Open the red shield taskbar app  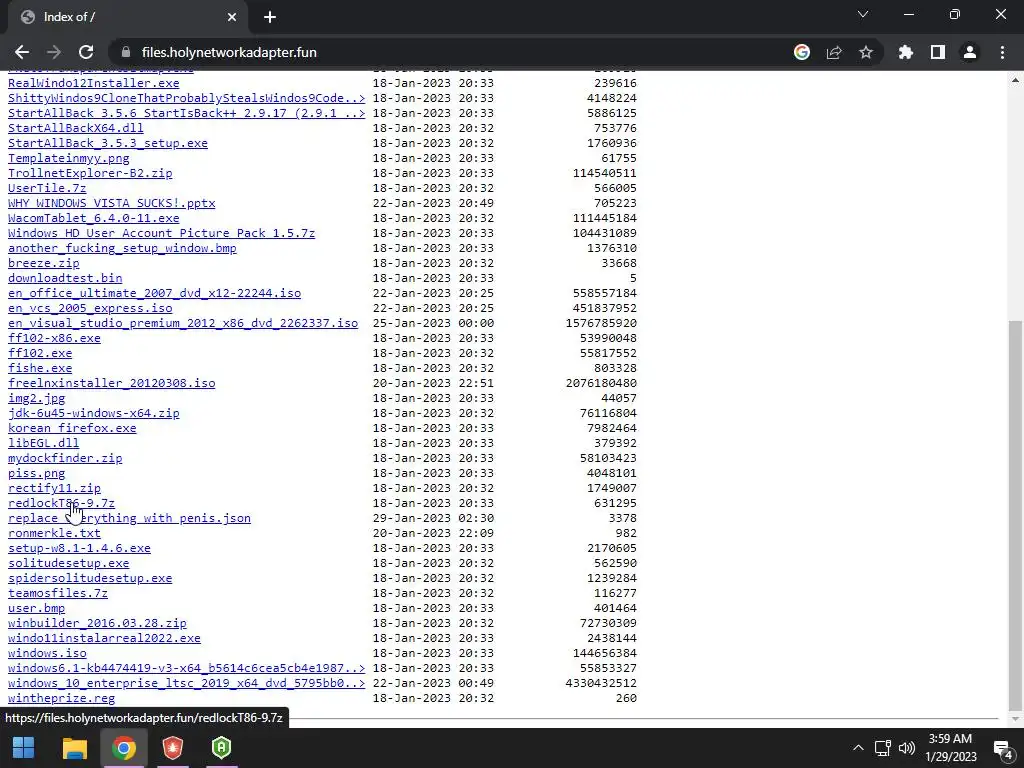172,748
